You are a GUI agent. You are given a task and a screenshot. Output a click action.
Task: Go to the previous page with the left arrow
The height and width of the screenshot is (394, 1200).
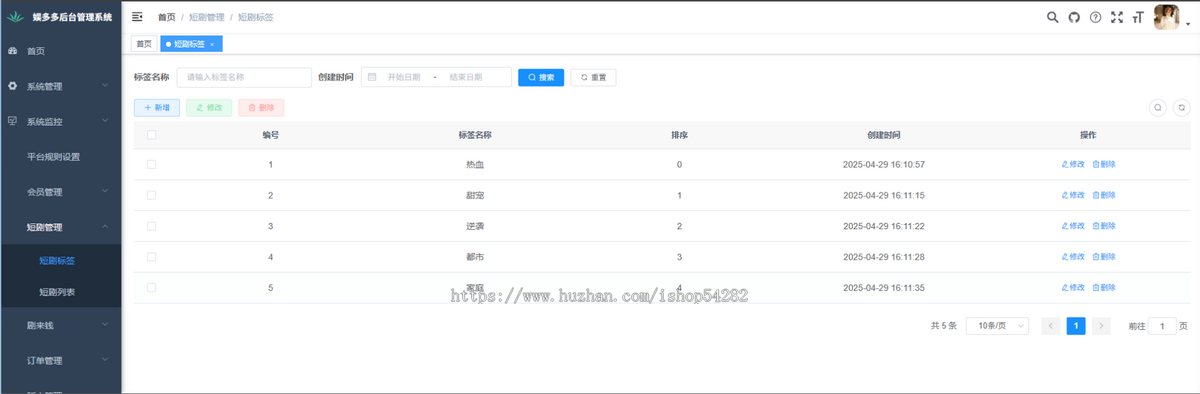tap(1051, 325)
